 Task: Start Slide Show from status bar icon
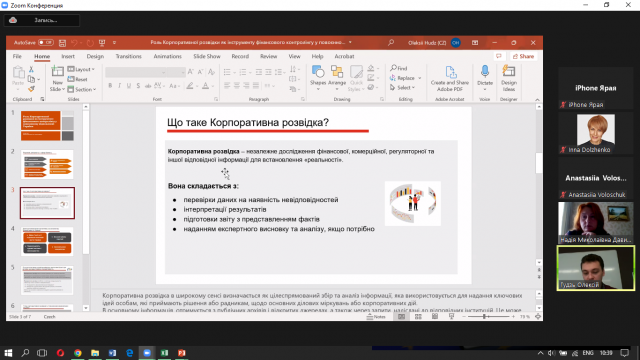[x=451, y=317]
